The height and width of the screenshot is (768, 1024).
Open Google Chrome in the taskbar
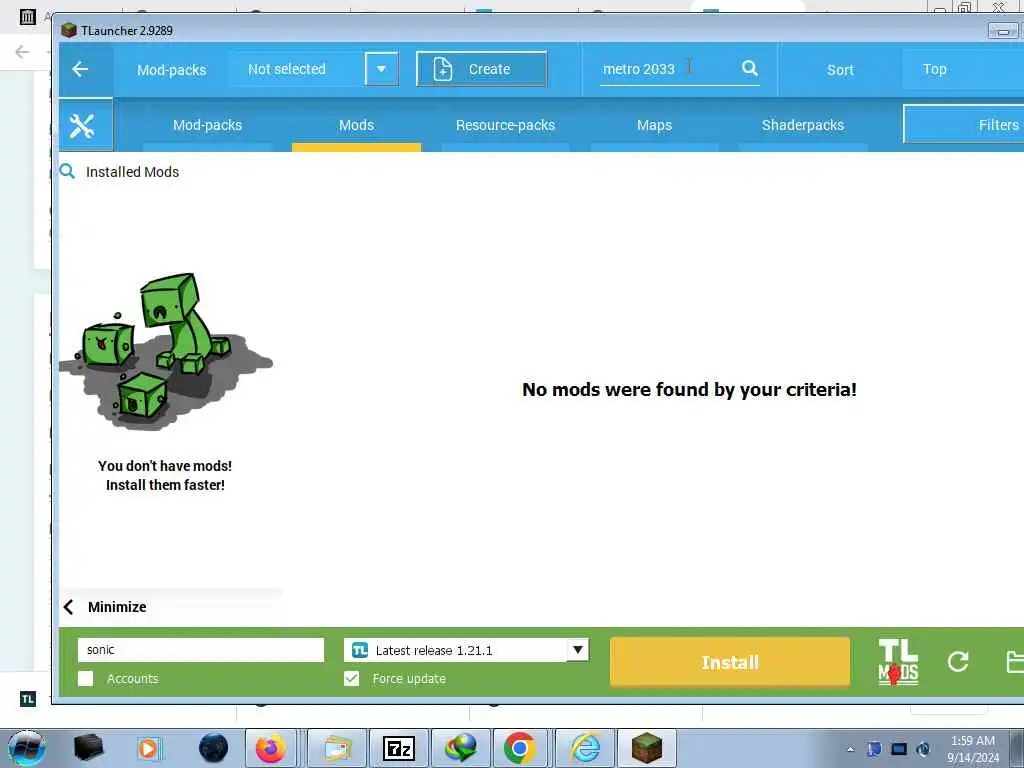pos(520,748)
